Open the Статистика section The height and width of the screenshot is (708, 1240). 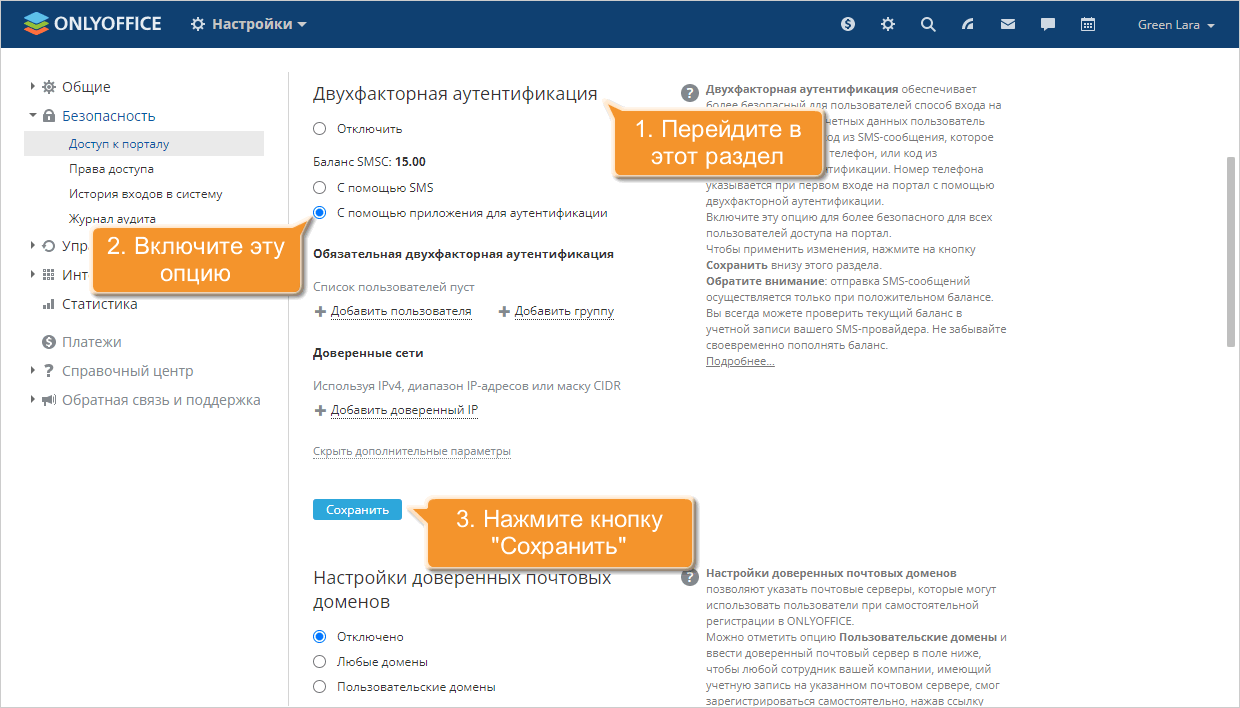(x=100, y=304)
